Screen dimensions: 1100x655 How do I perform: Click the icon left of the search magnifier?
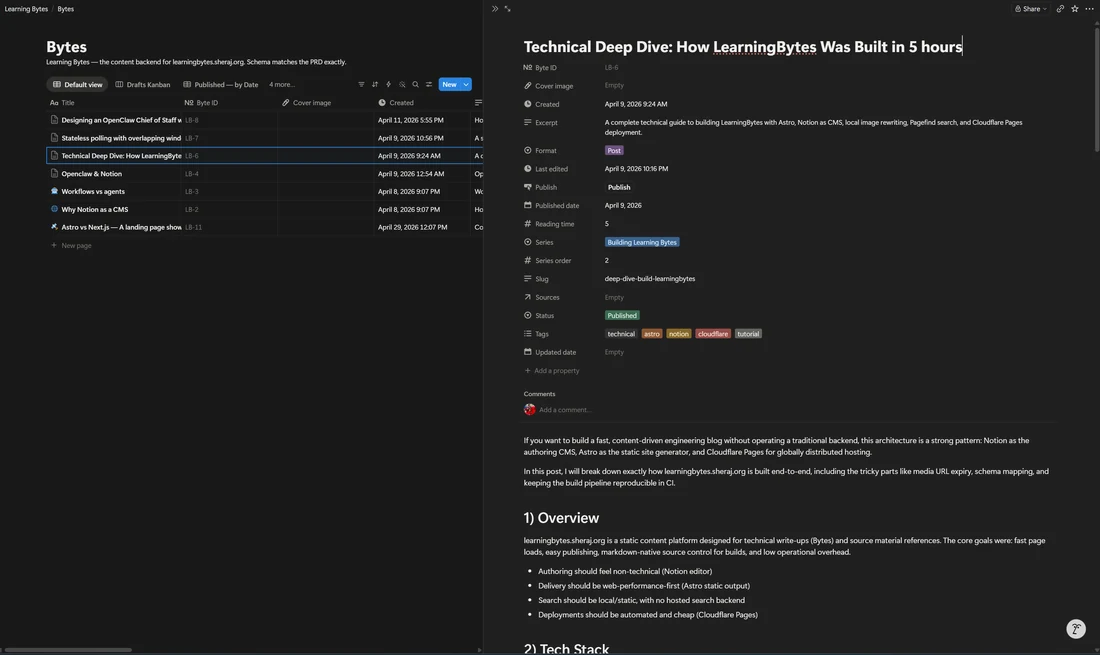click(x=402, y=84)
